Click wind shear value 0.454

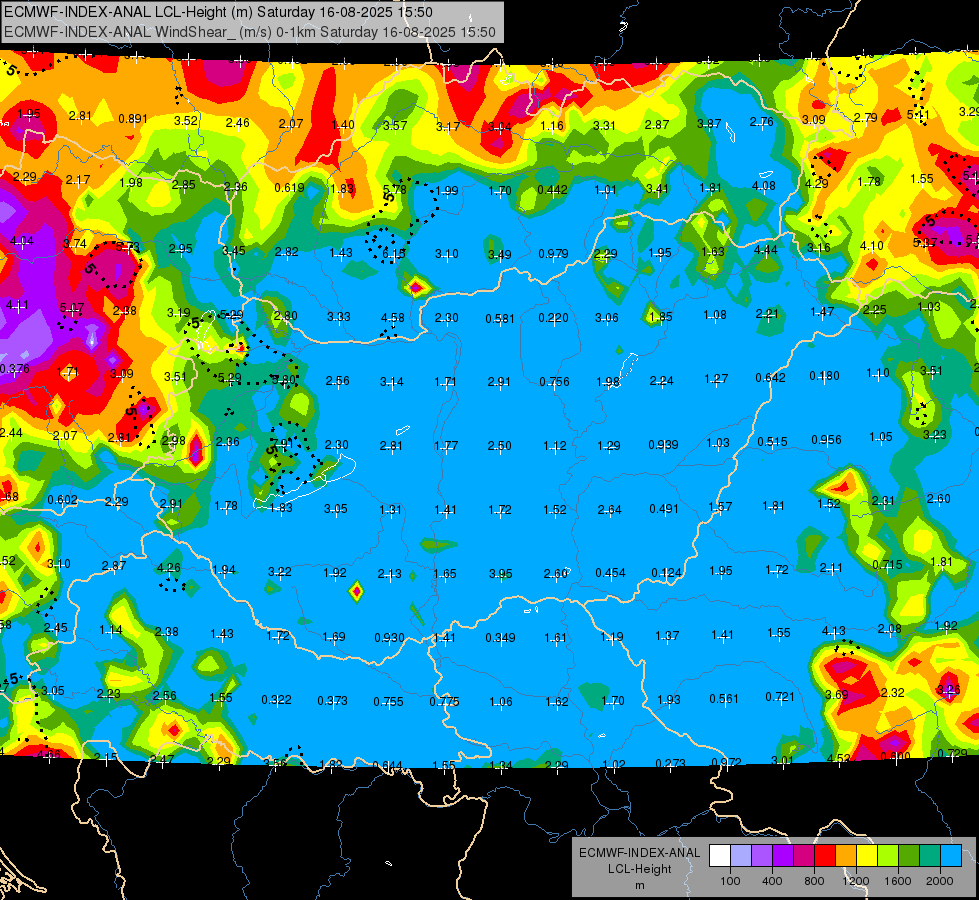coord(611,573)
